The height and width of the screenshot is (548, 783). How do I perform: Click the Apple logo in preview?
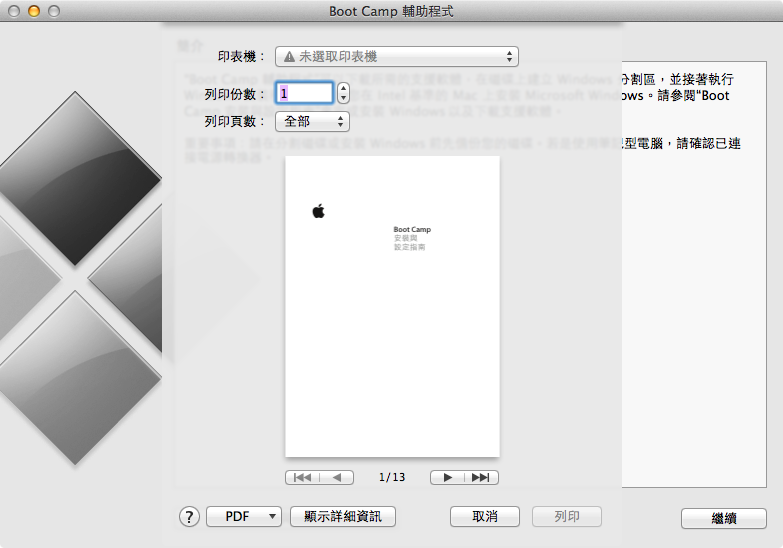click(x=318, y=211)
